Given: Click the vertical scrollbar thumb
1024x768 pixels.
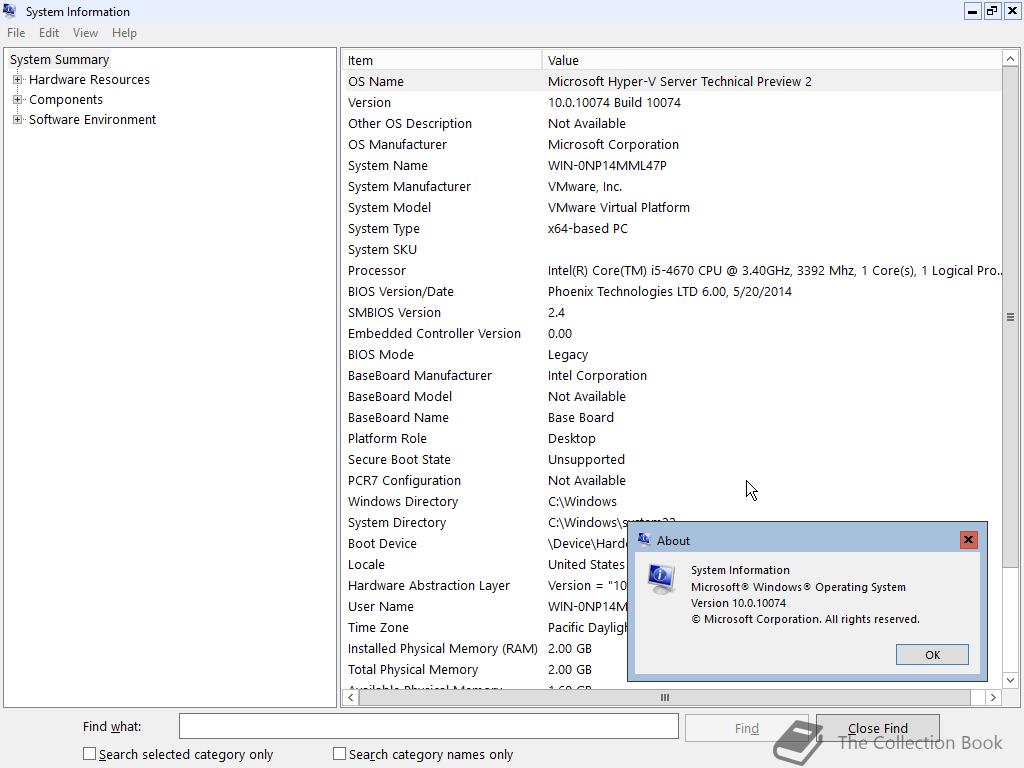Looking at the screenshot, I should coord(1010,317).
